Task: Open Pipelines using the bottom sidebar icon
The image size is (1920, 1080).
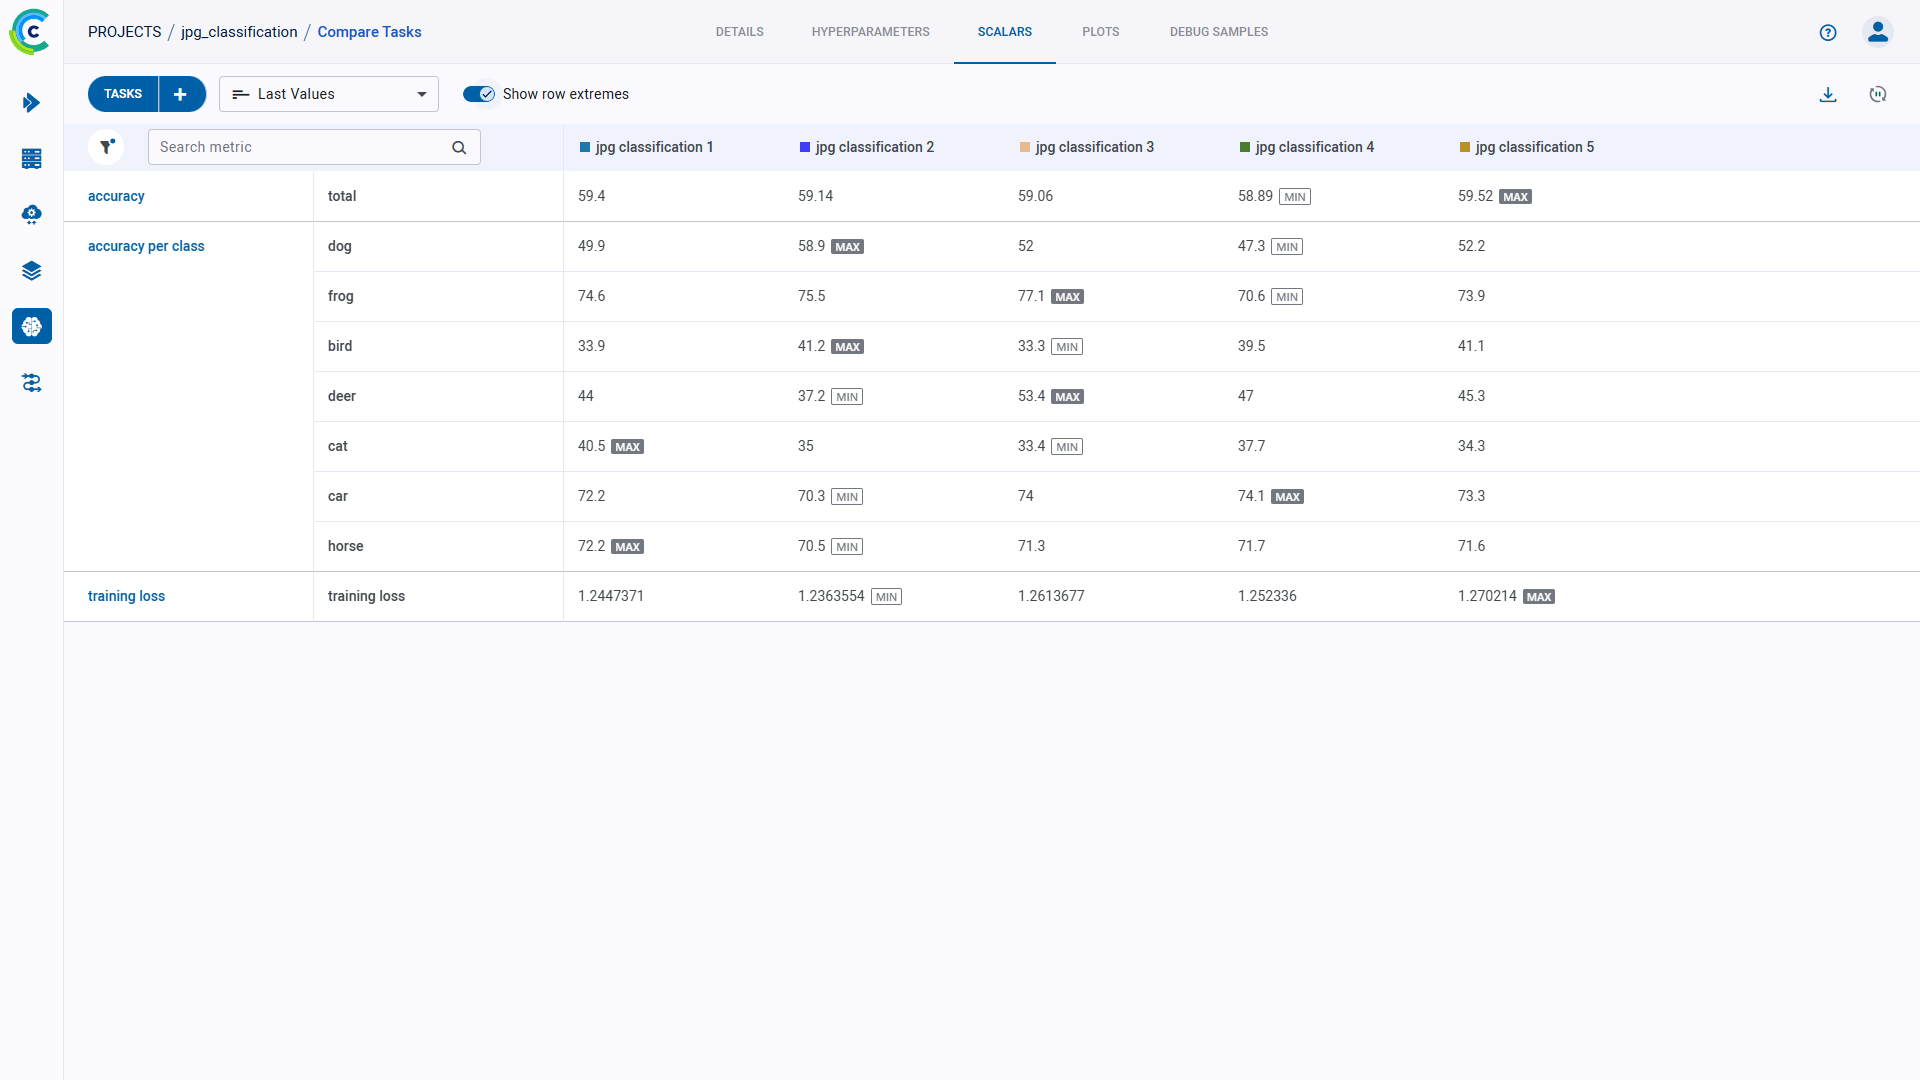Action: [31, 383]
